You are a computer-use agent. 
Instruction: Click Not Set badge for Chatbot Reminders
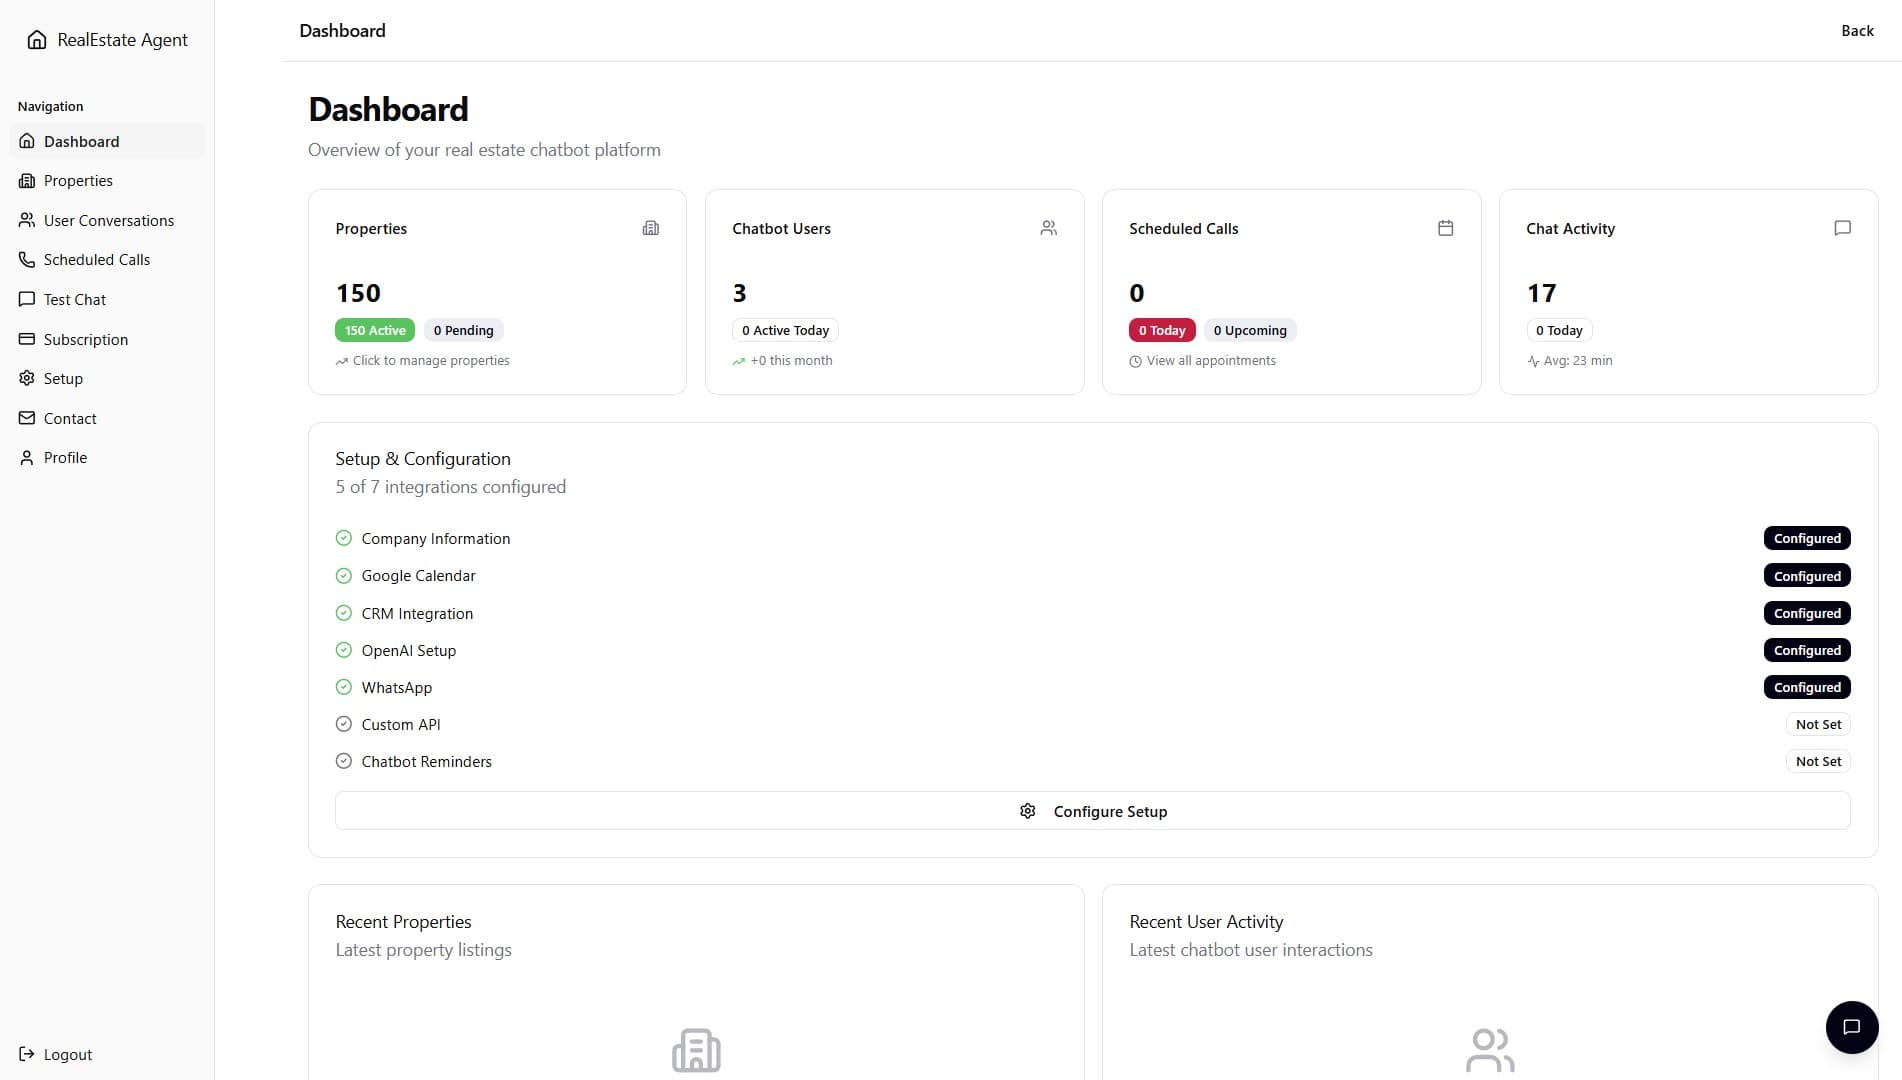(1818, 761)
